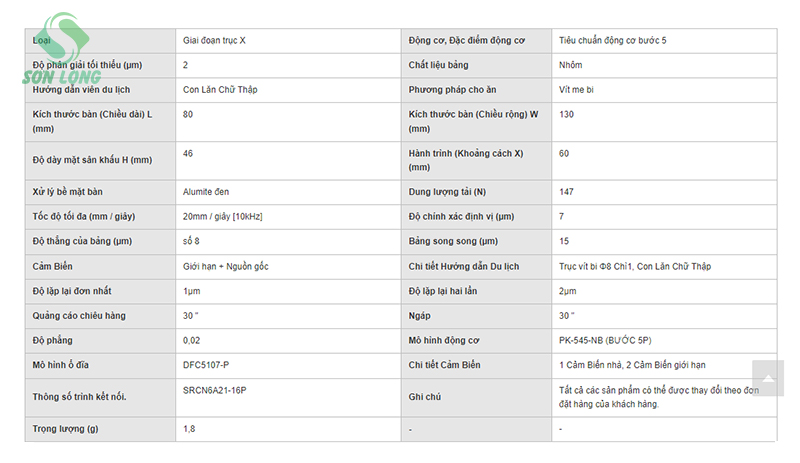Image resolution: width=800 pixels, height=463 pixels.
Task: Click the 'Mô hình động cơ' label
Action: 444,340
